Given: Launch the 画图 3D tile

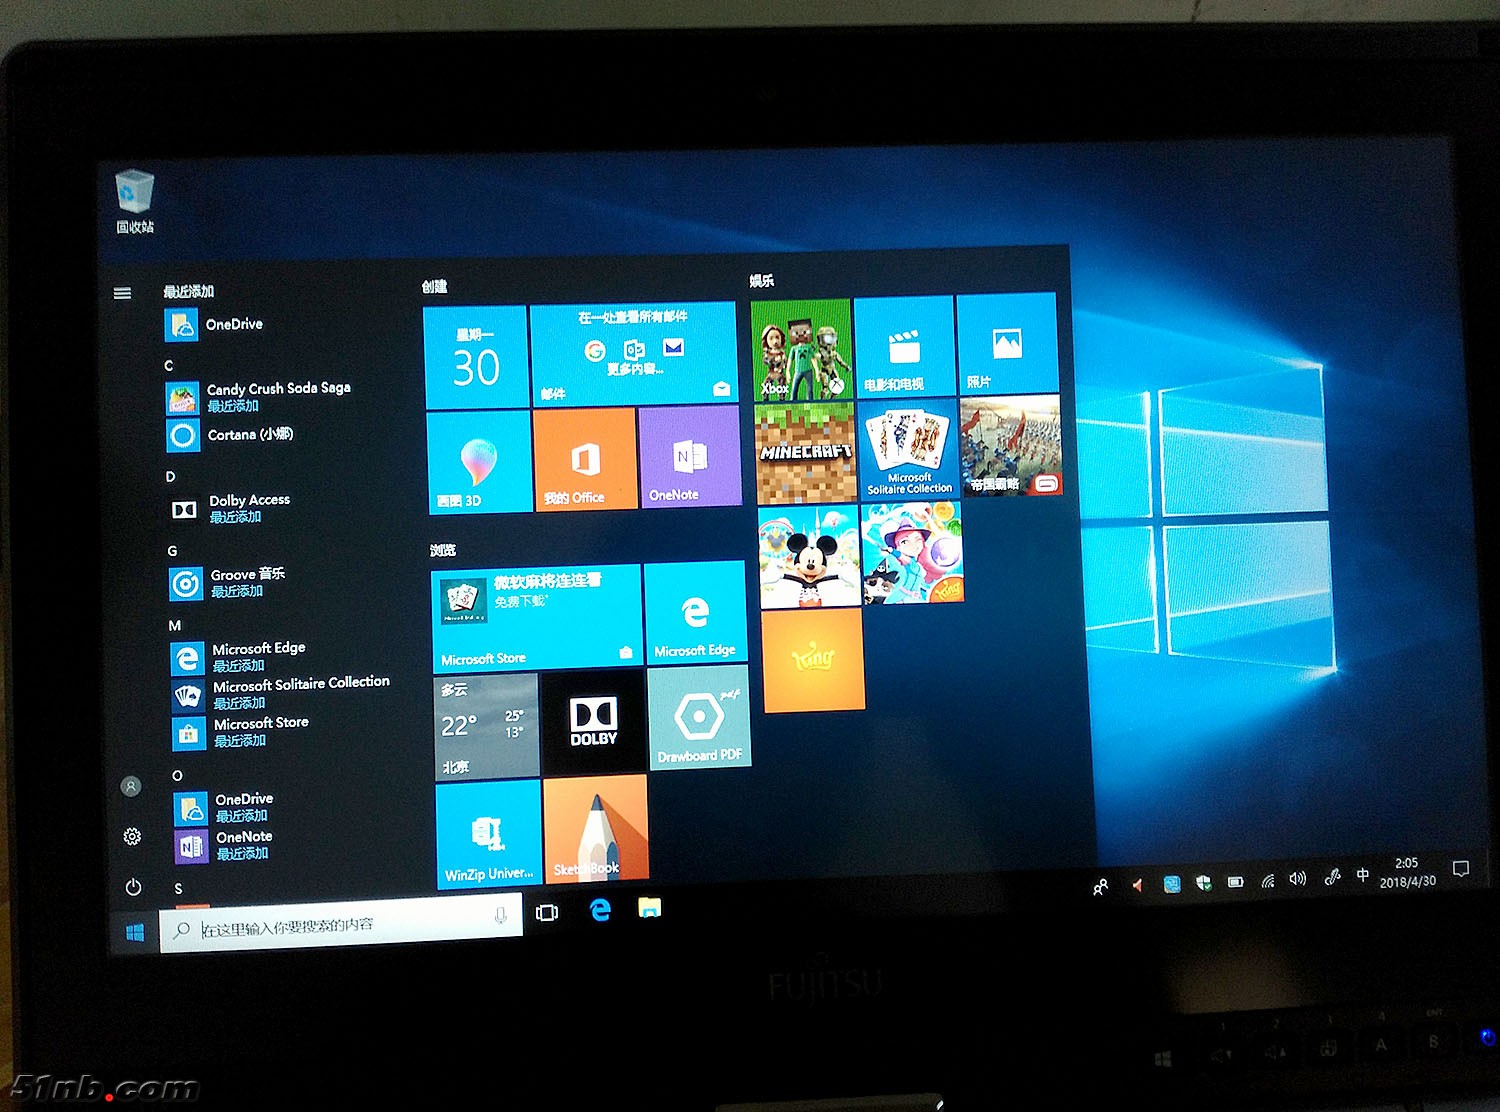Looking at the screenshot, I should point(479,462).
